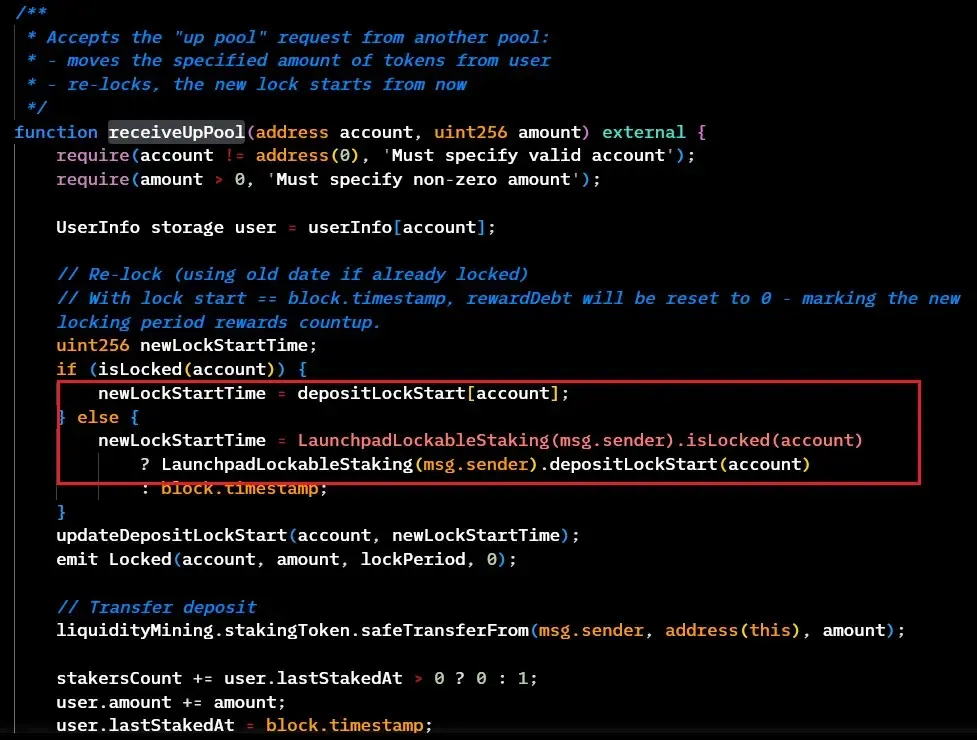Click the else keyword
Viewport: 977px width, 740px height.
point(97,417)
